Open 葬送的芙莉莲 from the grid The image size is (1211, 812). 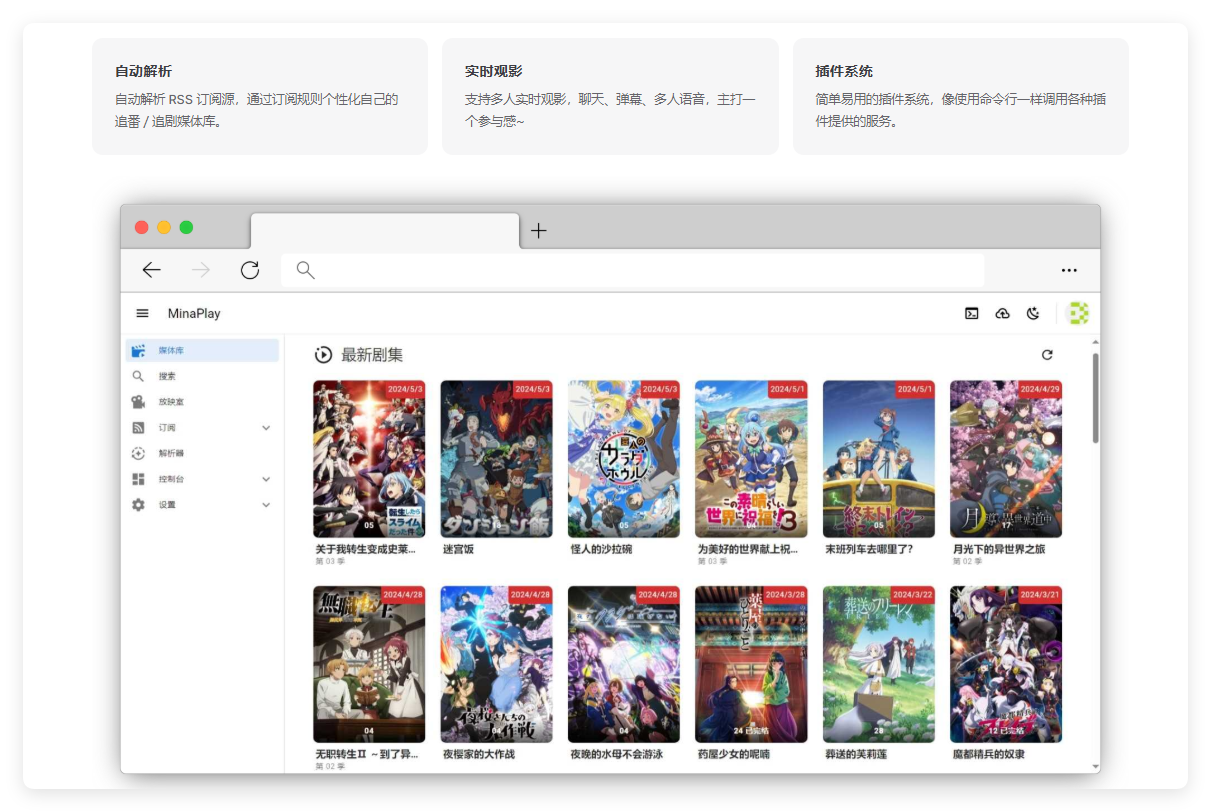coord(878,664)
